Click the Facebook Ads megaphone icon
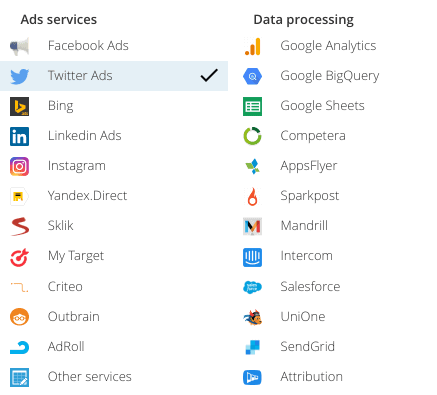The image size is (437, 395). pyautogui.click(x=19, y=46)
